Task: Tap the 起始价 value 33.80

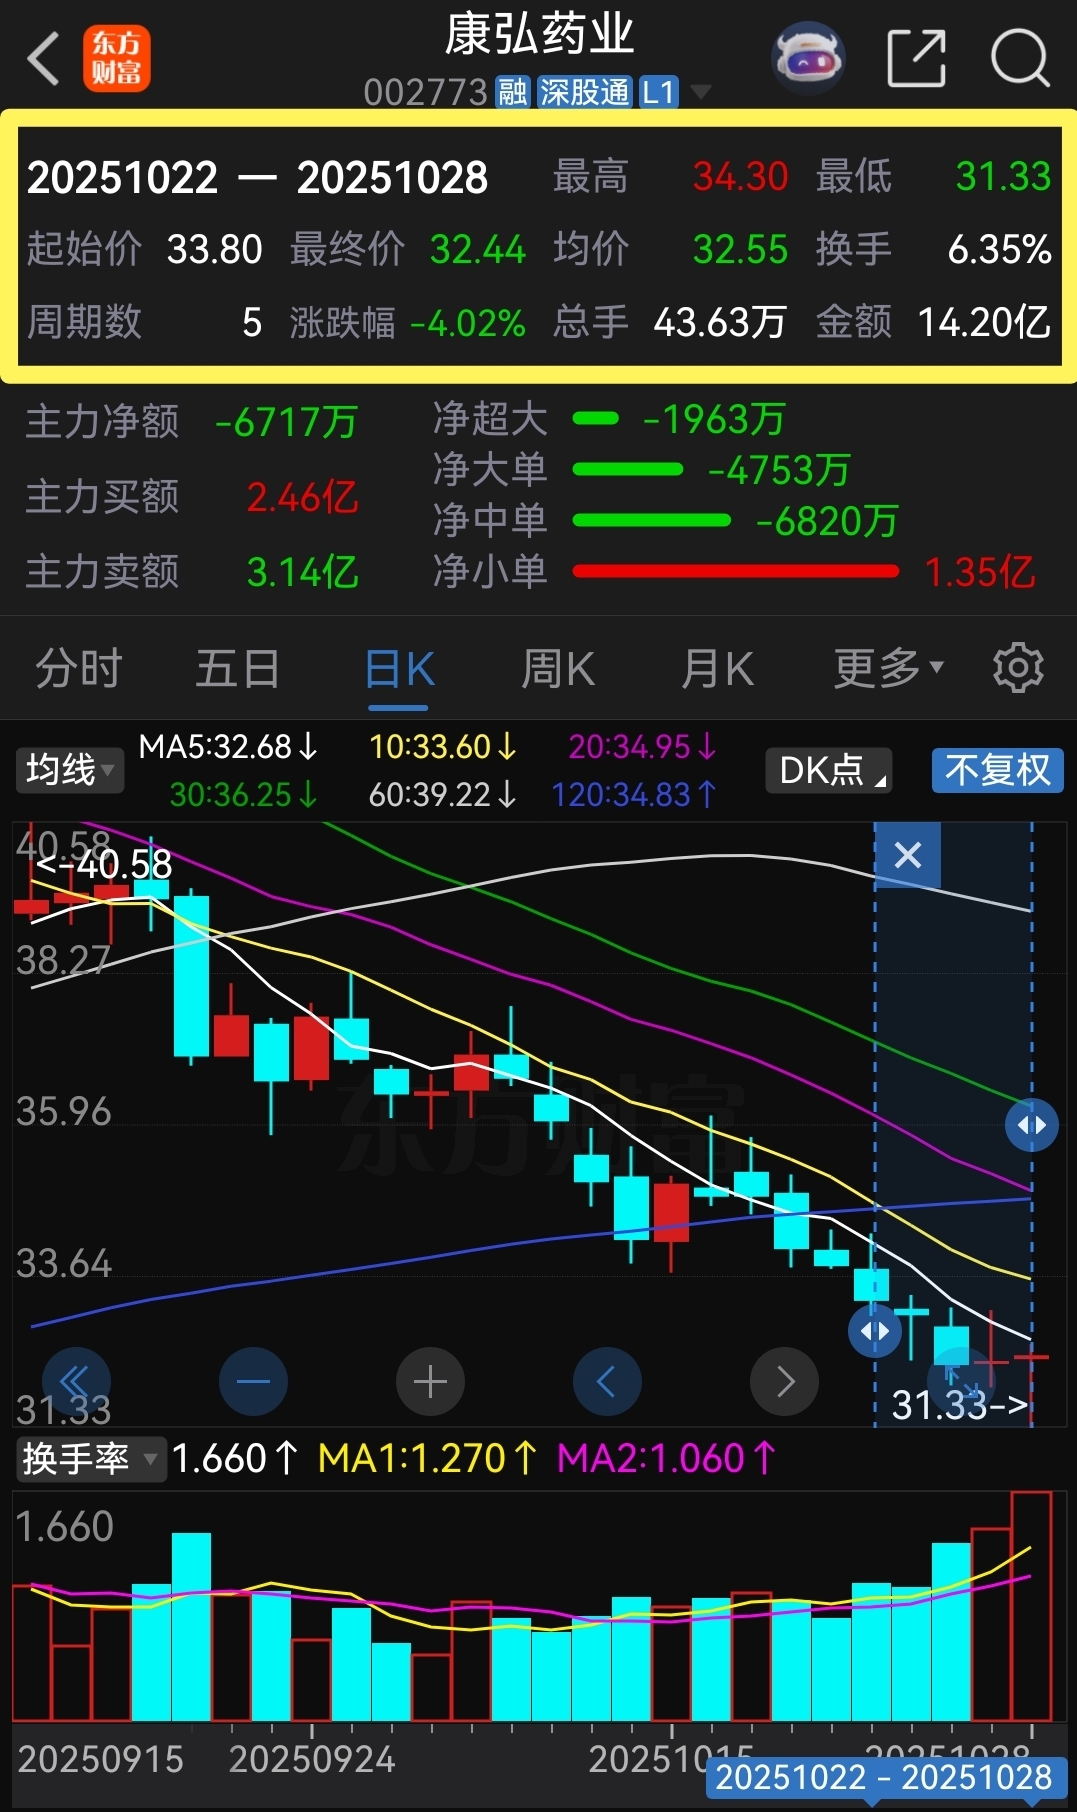Action: 214,249
